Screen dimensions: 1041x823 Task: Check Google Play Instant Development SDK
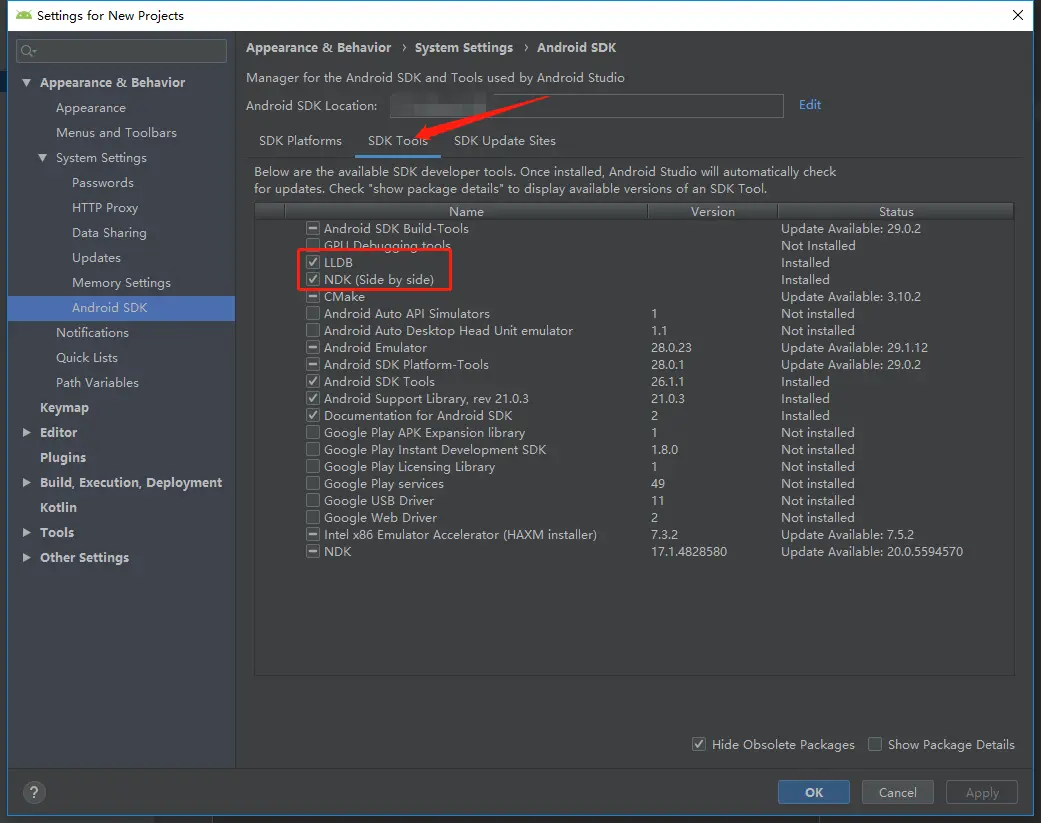tap(313, 449)
